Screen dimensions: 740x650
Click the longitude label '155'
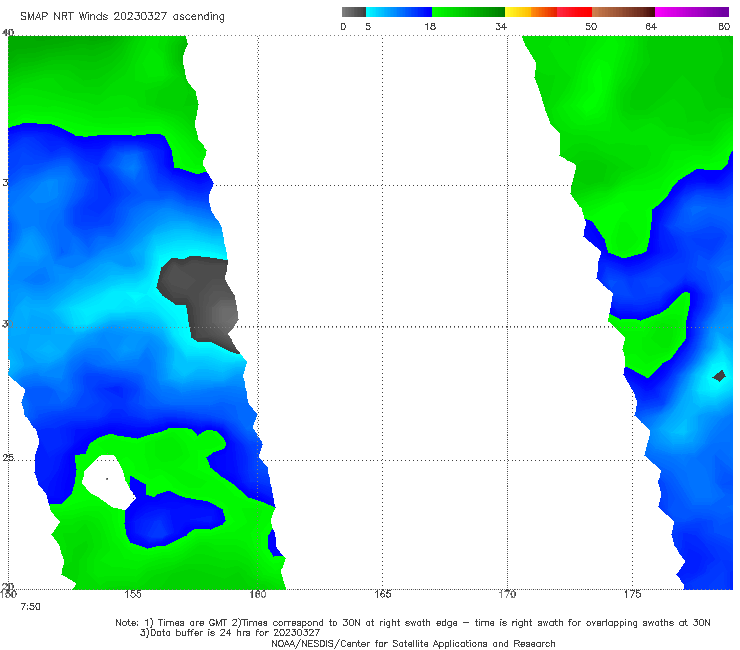[x=133, y=594]
